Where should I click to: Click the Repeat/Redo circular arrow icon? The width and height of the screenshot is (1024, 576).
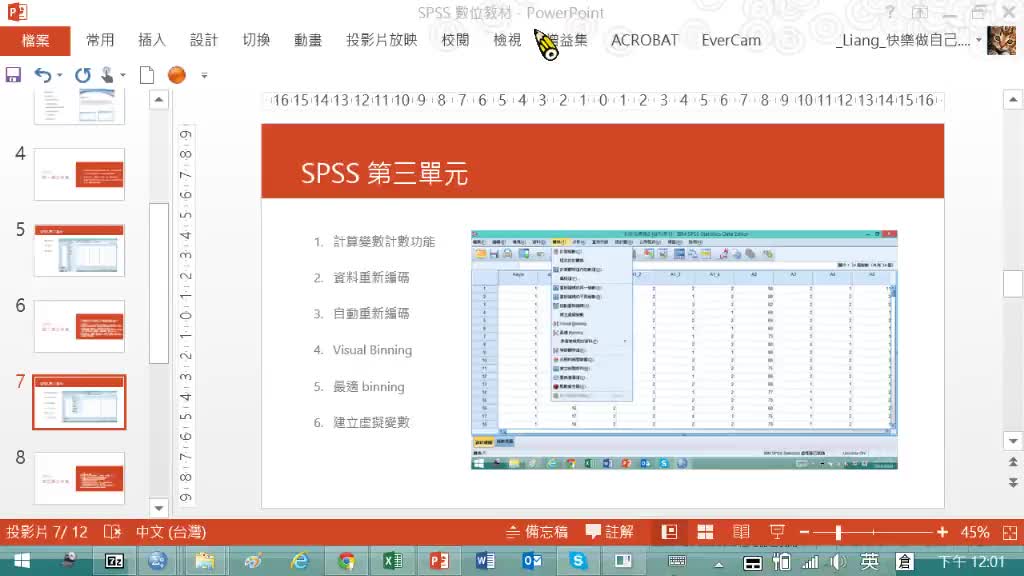tap(82, 75)
